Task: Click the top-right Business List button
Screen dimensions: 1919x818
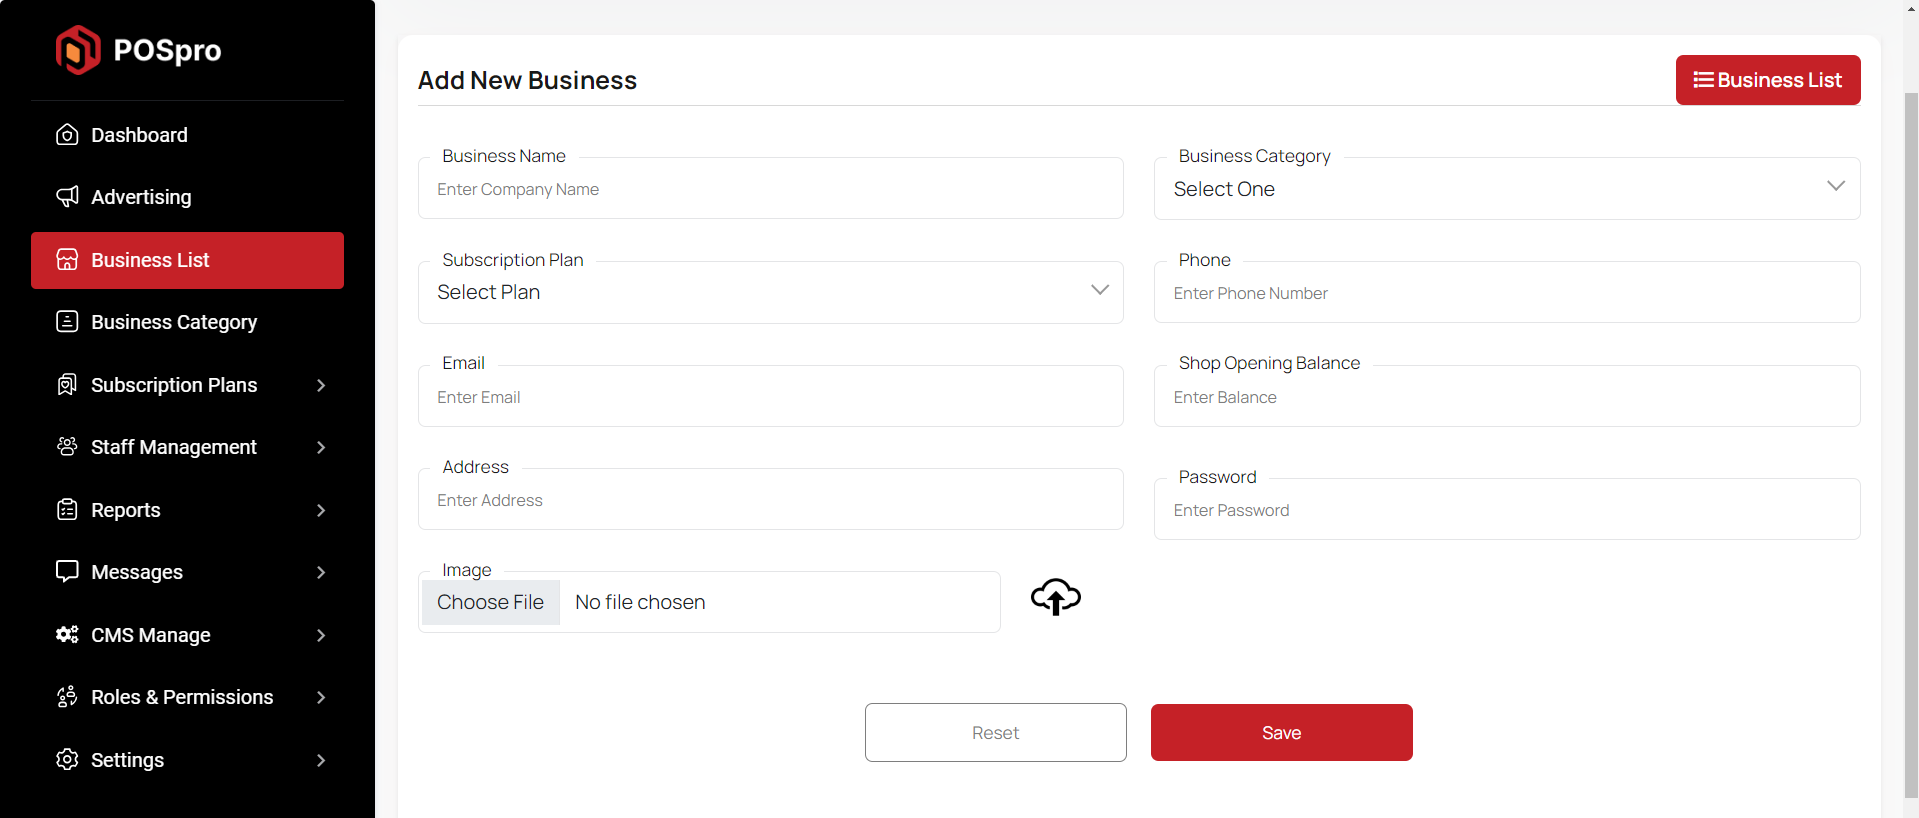Action: tap(1767, 80)
